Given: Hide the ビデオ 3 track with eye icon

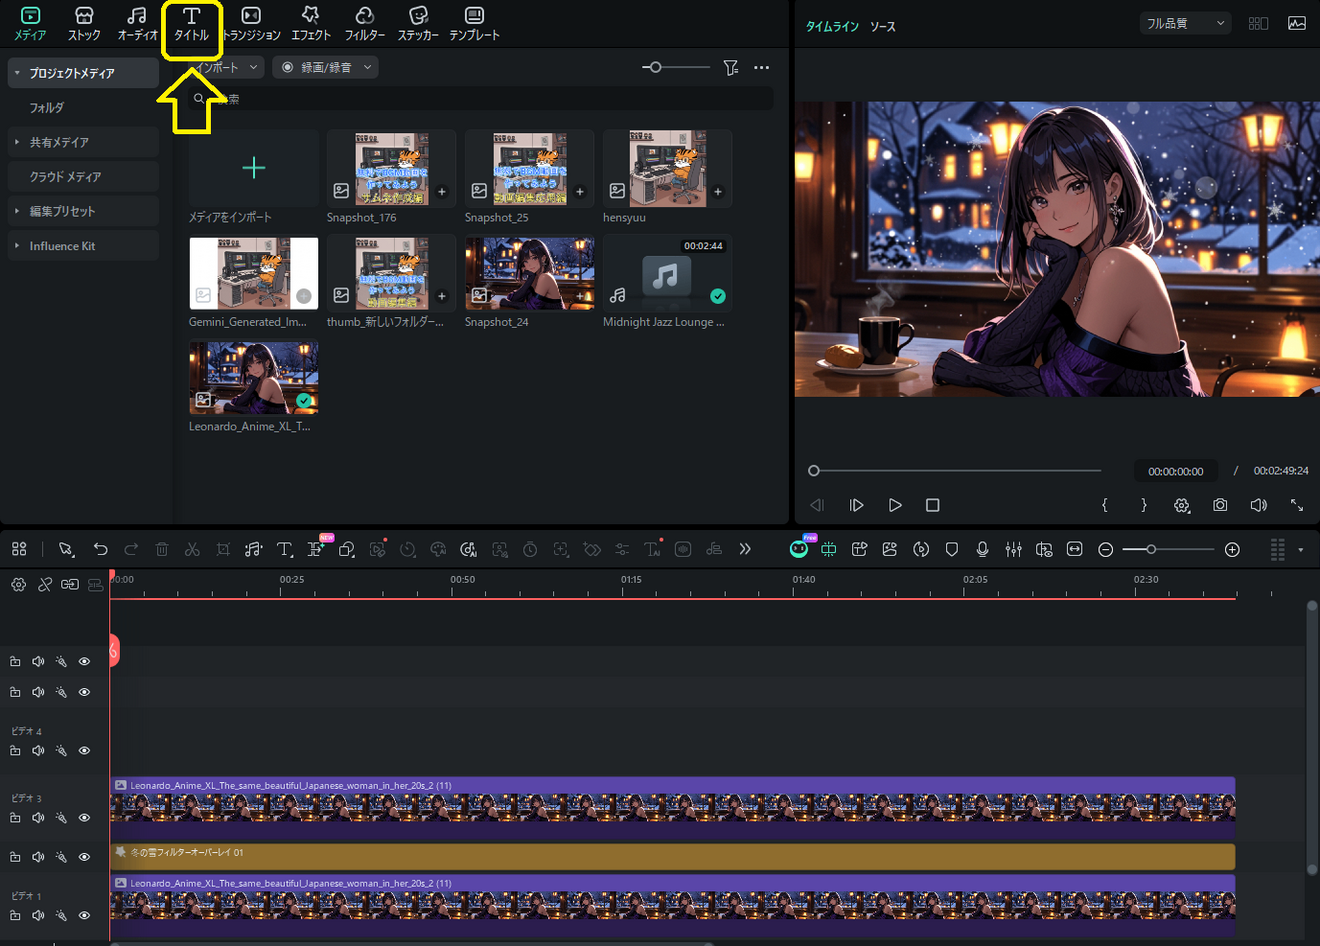Looking at the screenshot, I should pyautogui.click(x=84, y=818).
